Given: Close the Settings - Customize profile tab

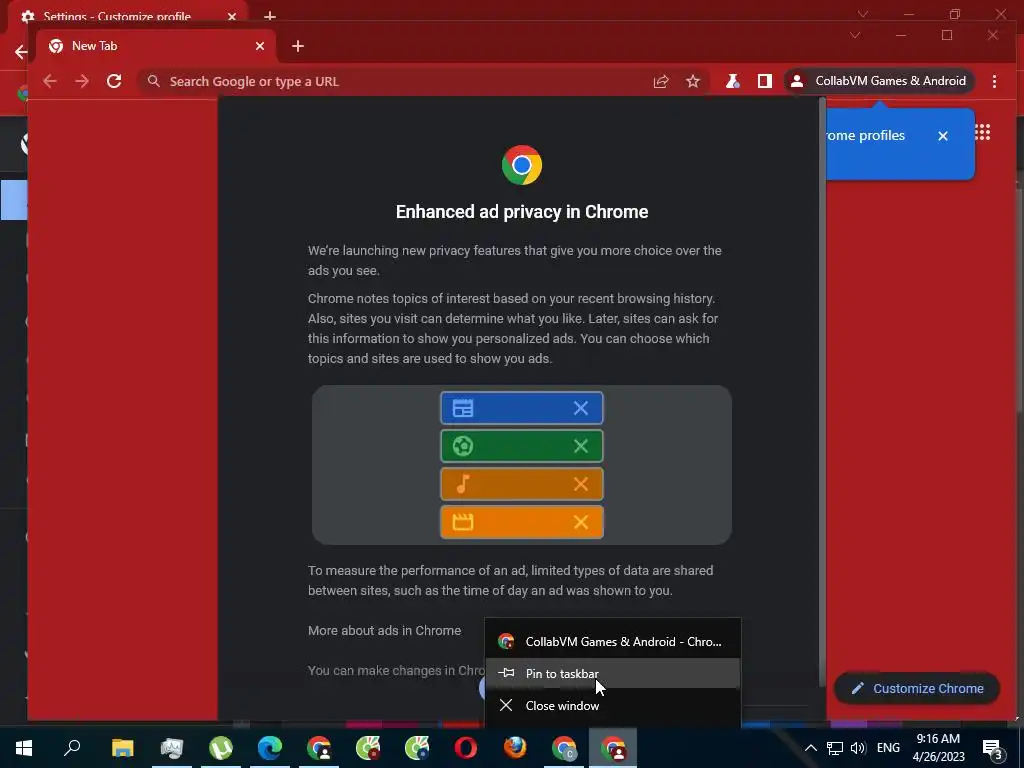Looking at the screenshot, I should (232, 16).
